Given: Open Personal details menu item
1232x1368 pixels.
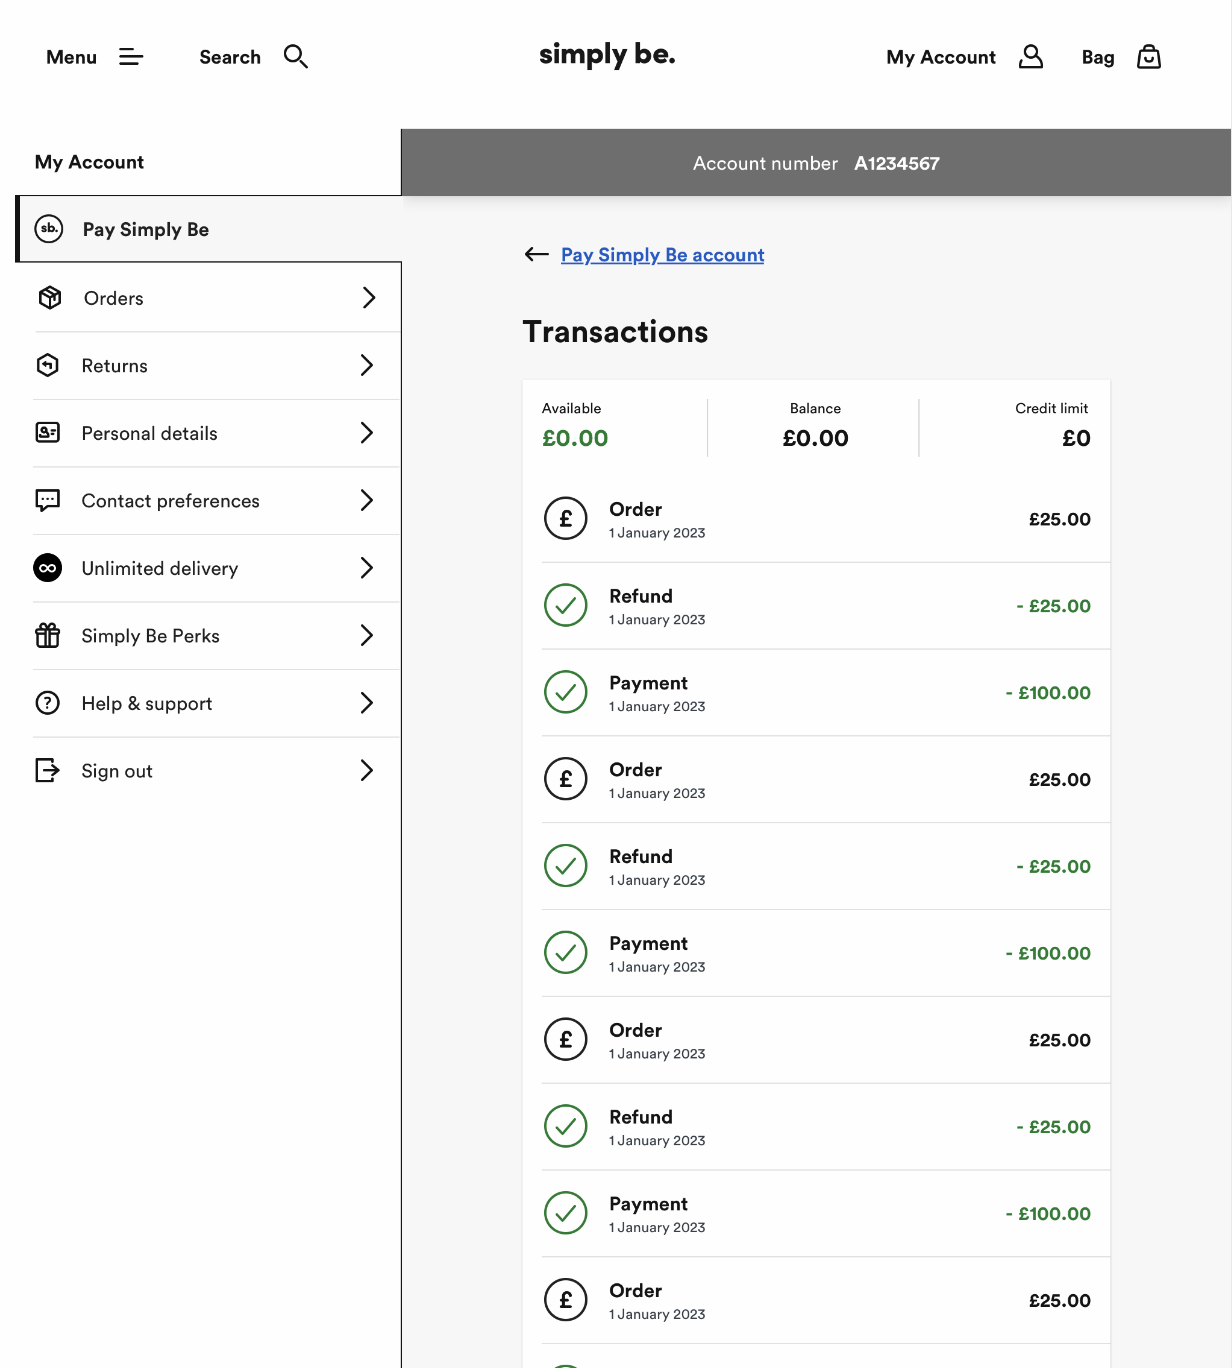Looking at the screenshot, I should [217, 433].
